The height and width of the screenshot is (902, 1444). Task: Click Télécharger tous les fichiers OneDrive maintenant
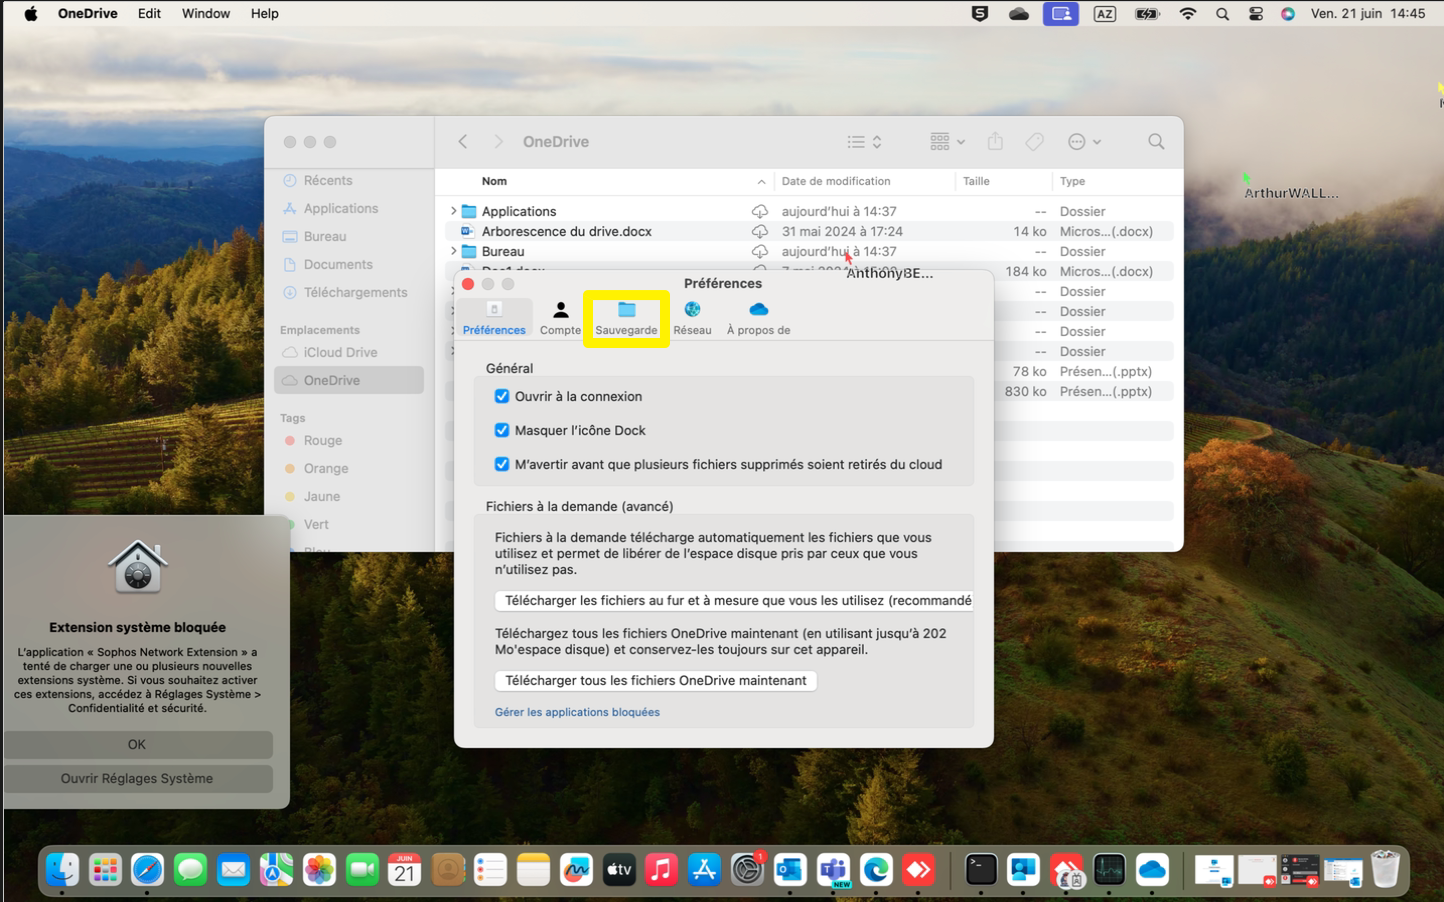[656, 681]
